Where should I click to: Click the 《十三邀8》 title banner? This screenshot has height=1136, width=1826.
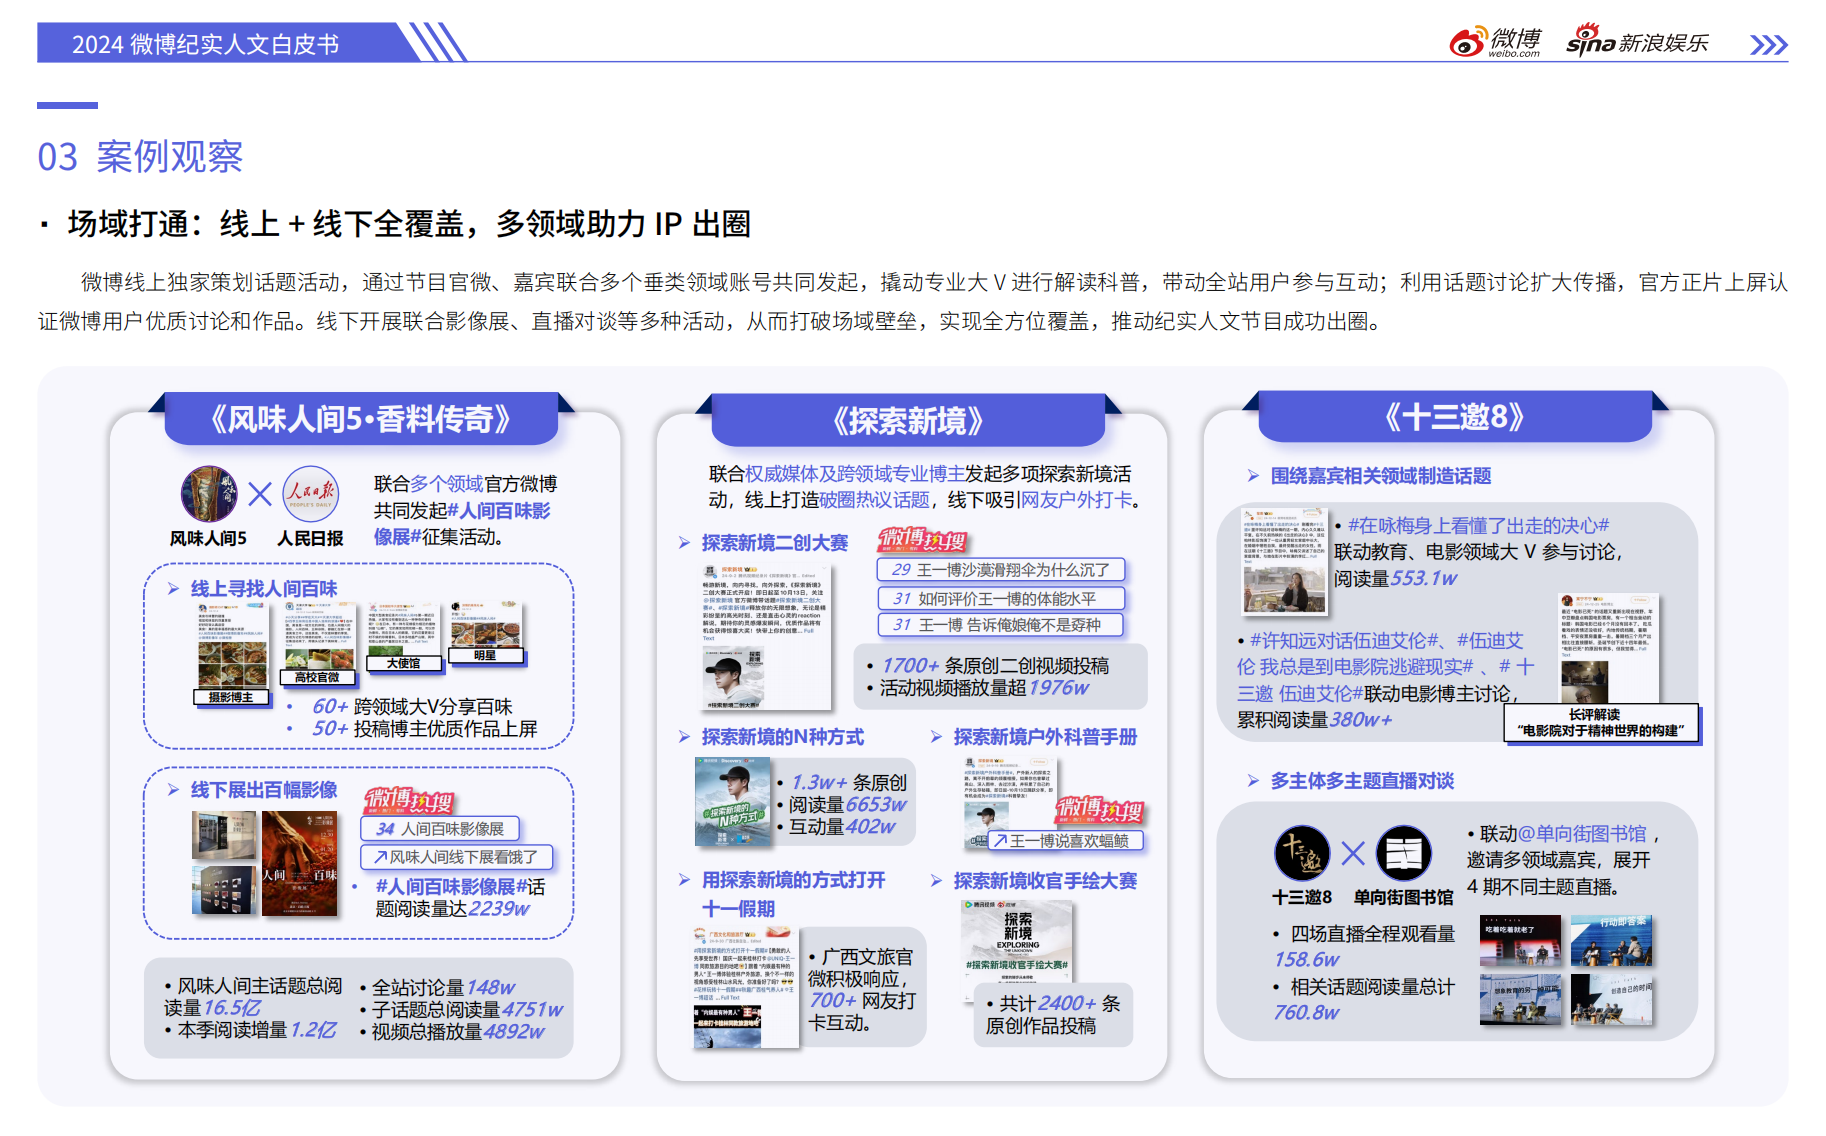(1455, 416)
